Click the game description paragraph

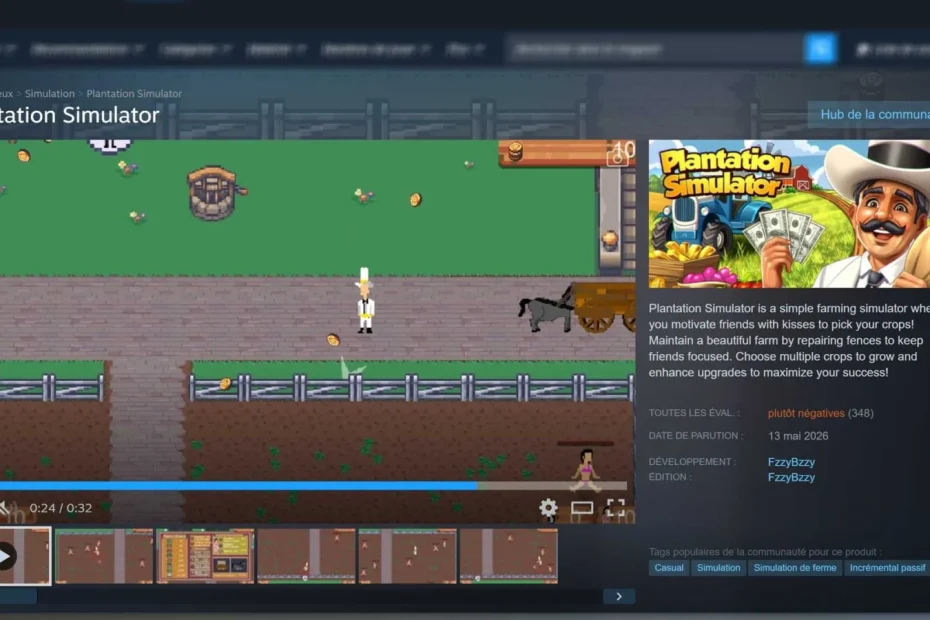point(789,341)
